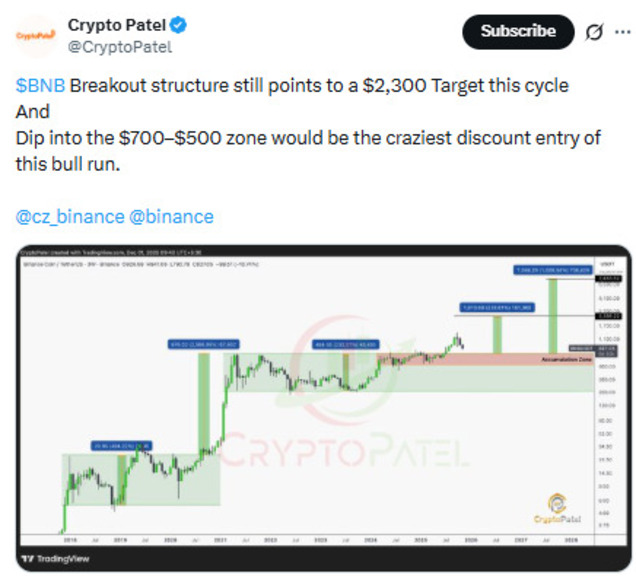The width and height of the screenshot is (636, 576).
Task: Click the Accumulation Zone label on chart
Action: point(565,358)
